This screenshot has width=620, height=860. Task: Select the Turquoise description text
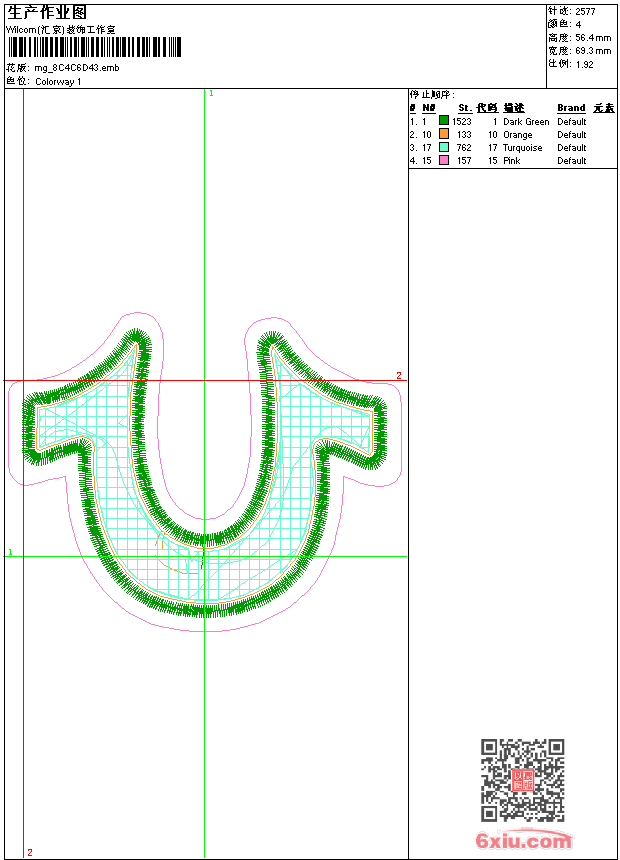[523, 148]
